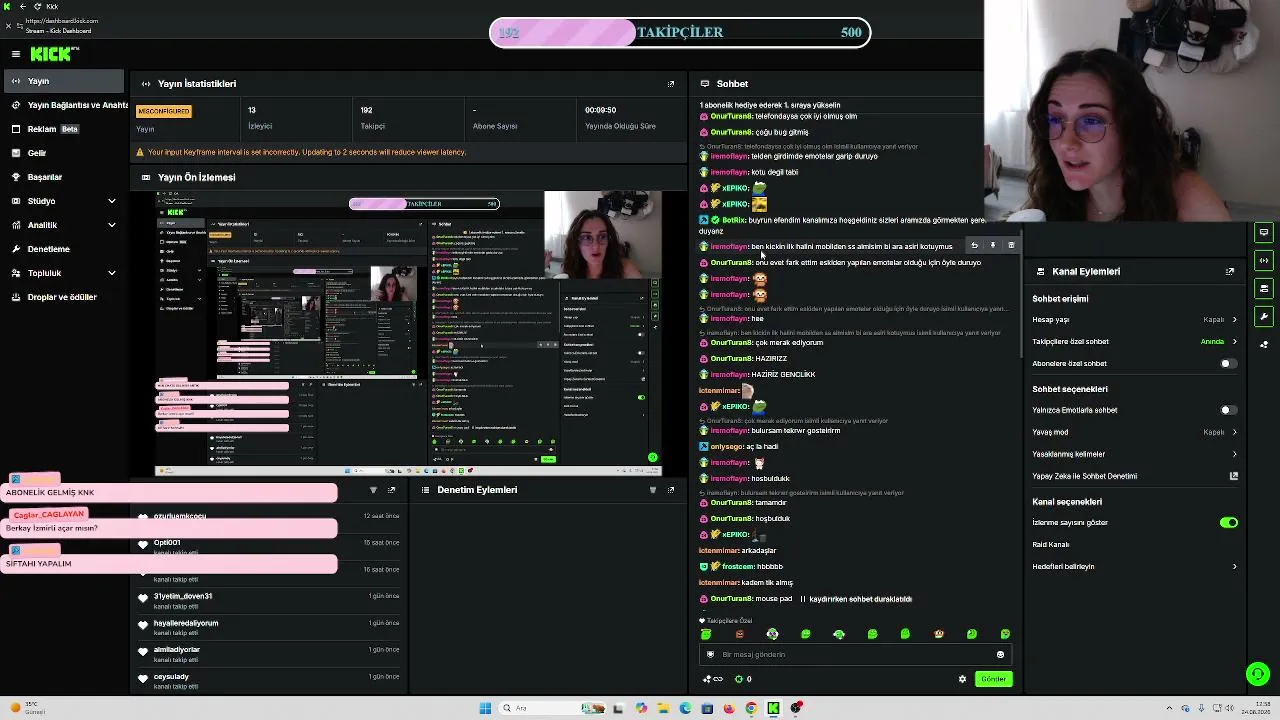1280x720 pixels.
Task: Click the 13 İzleyici count
Action: 252,110
